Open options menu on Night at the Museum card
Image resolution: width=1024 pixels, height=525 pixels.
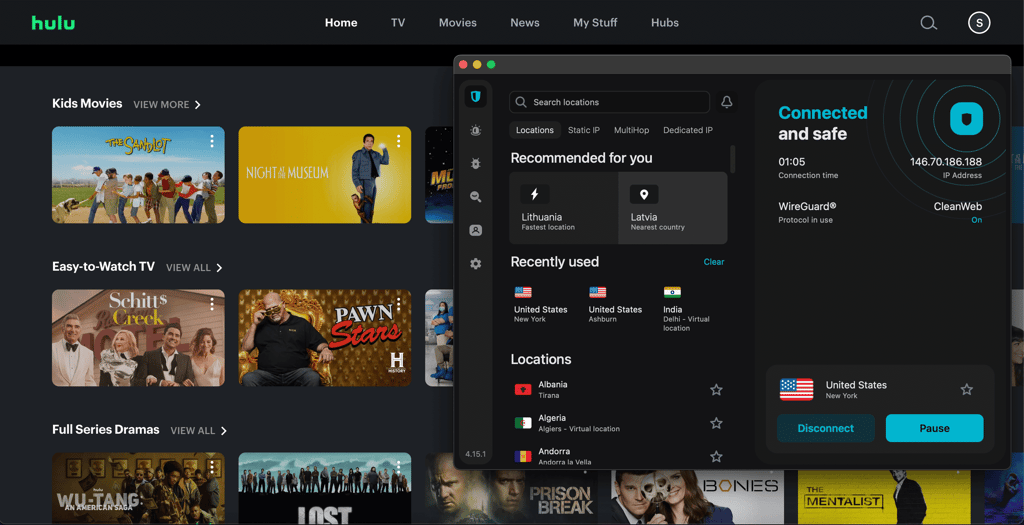[x=398, y=141]
